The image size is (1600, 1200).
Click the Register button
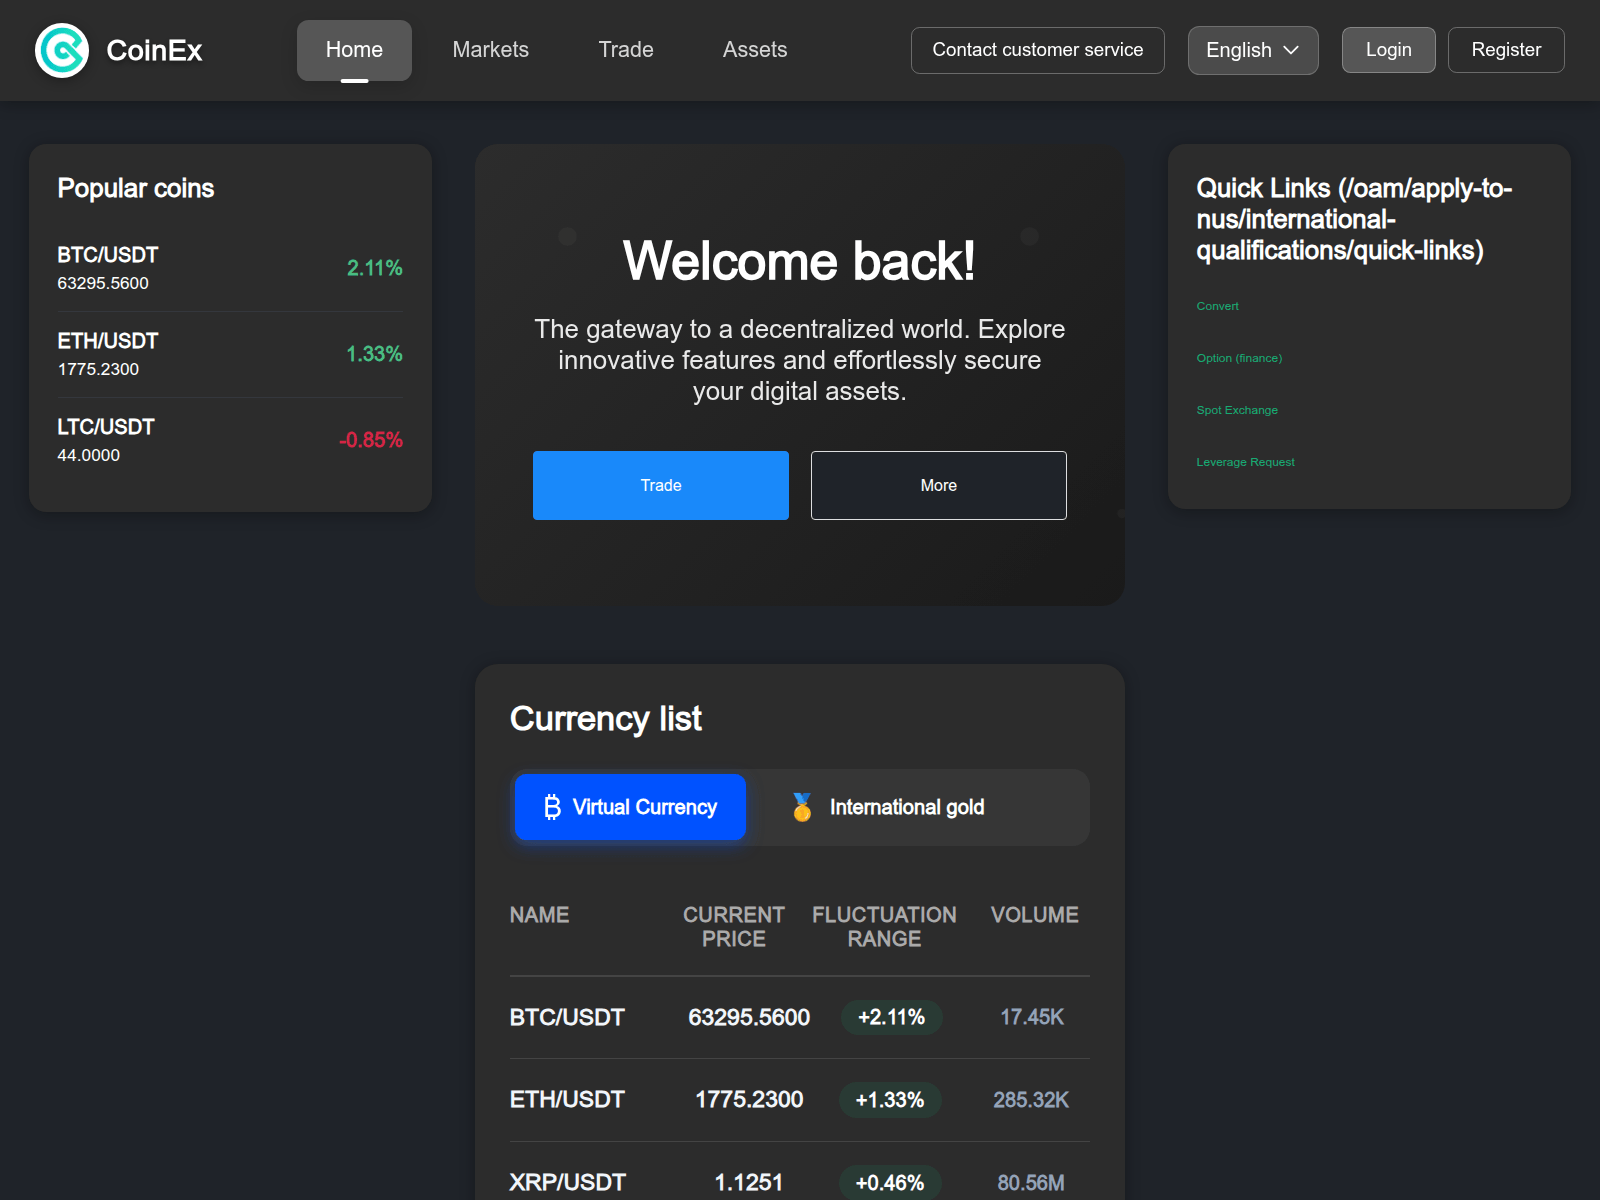[x=1506, y=50]
